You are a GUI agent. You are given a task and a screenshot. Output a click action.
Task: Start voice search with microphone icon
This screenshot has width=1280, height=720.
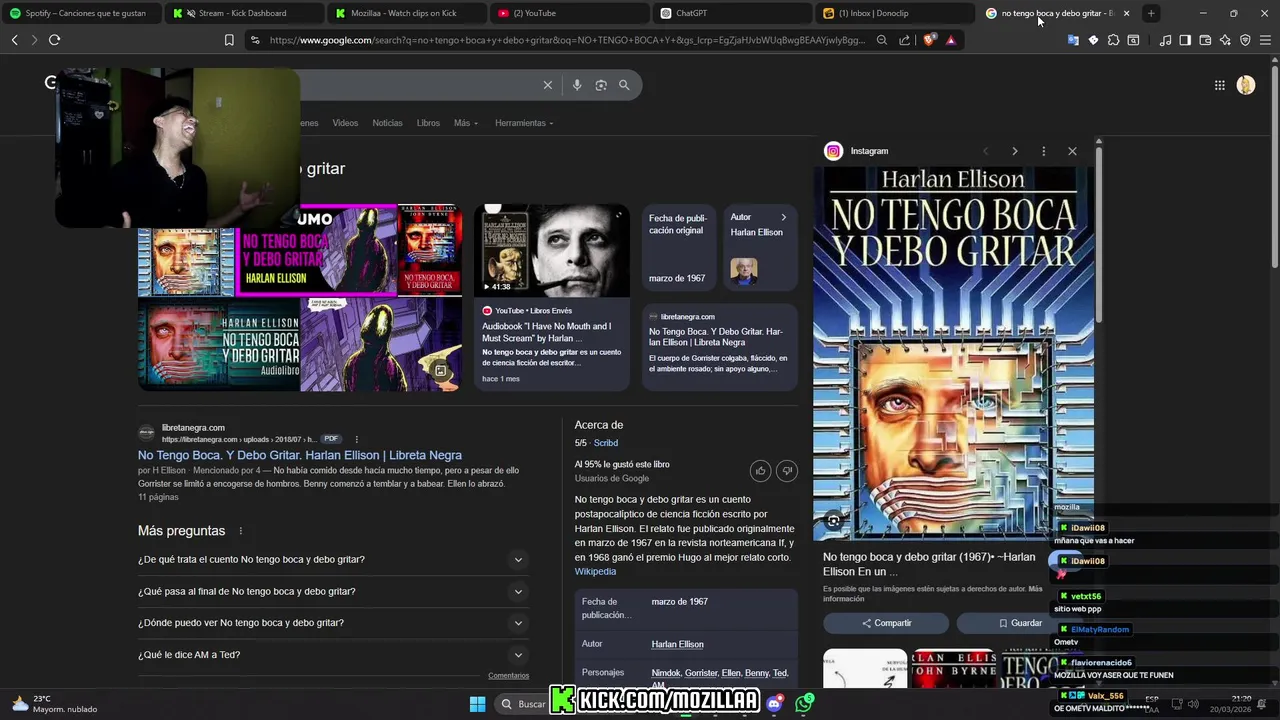[x=577, y=85]
